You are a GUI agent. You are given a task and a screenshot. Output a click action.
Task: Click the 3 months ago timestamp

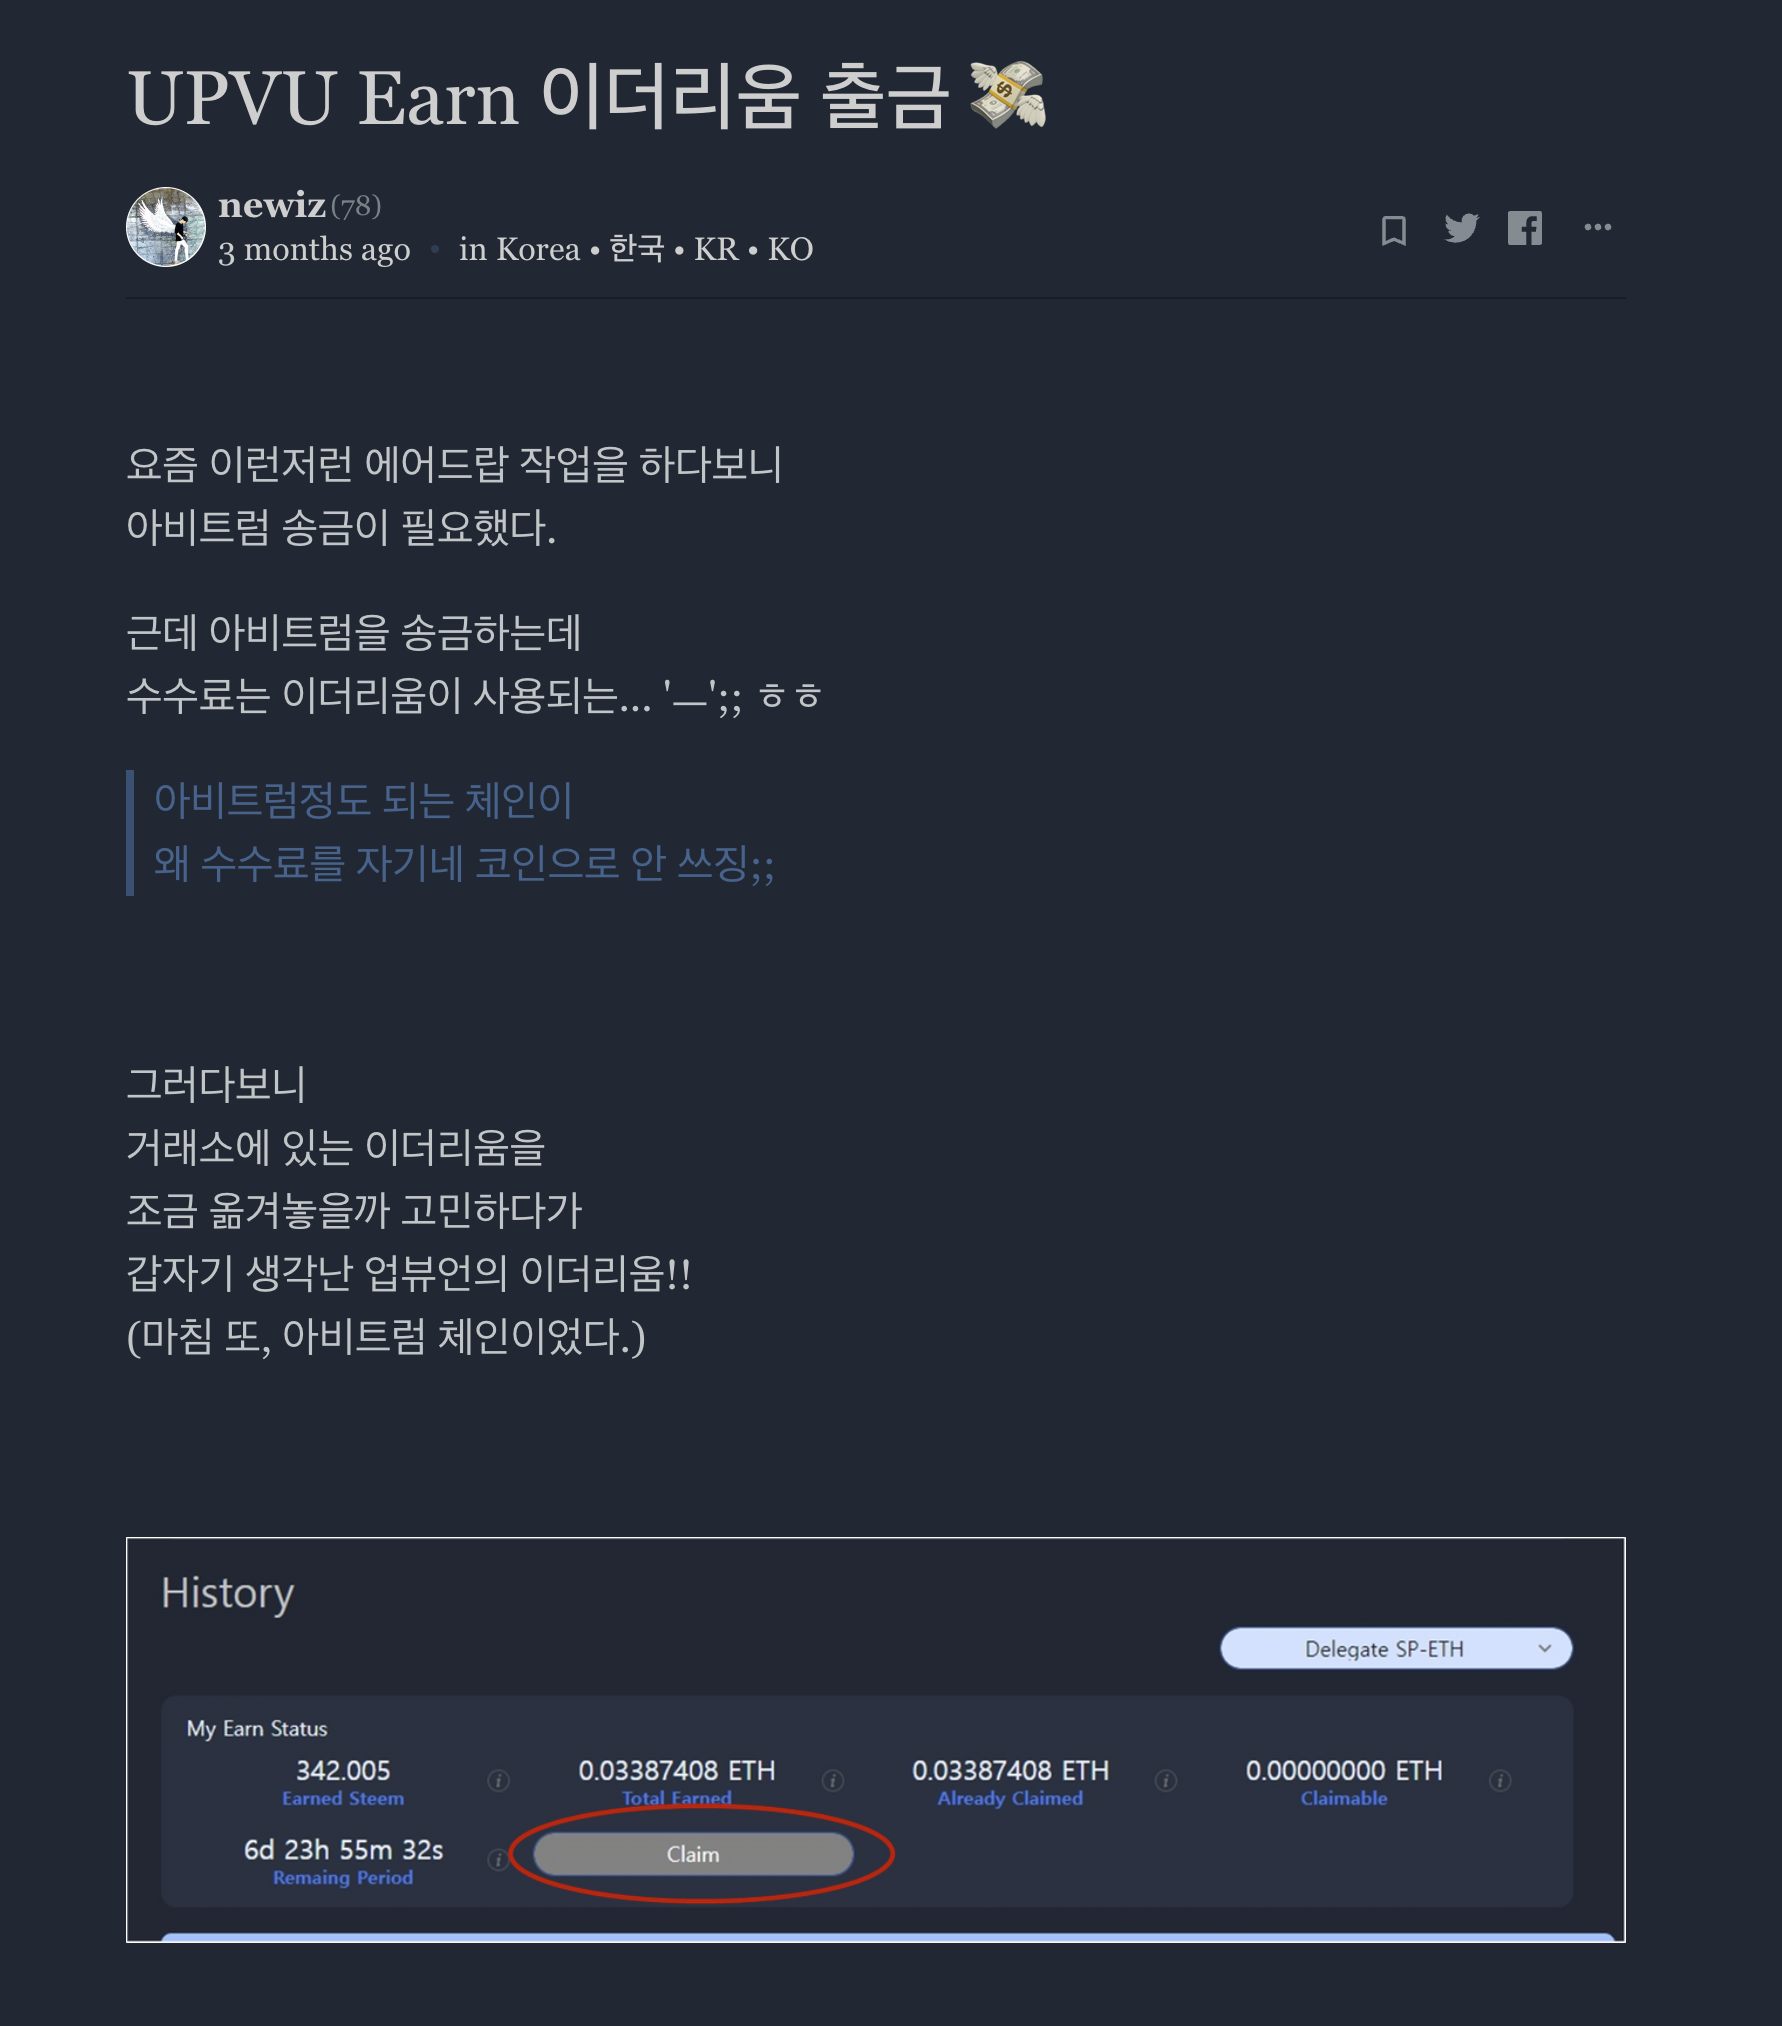pos(314,249)
